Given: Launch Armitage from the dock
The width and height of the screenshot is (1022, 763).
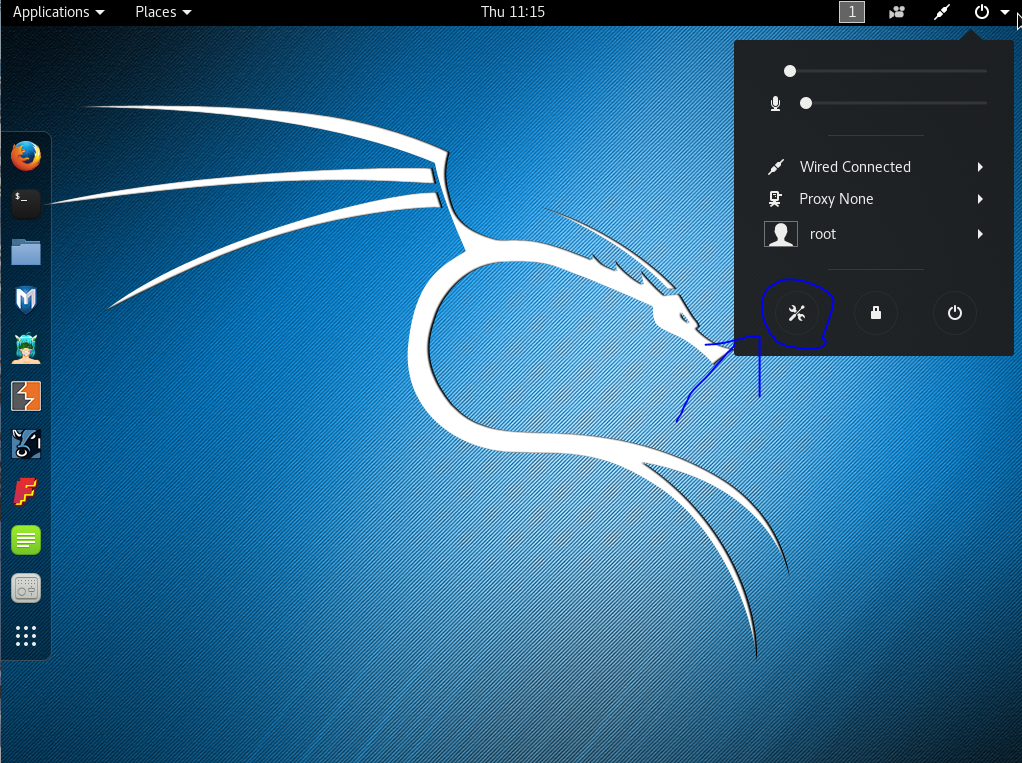Looking at the screenshot, I should 26,348.
